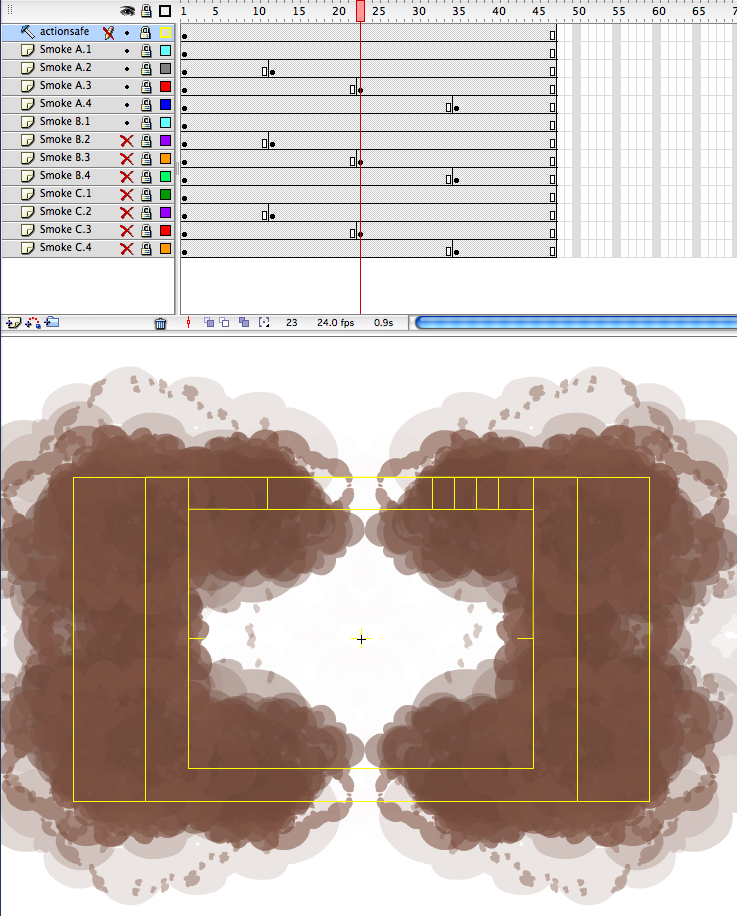
Task: Show the hidden Smoke B.4 layer
Action: [x=127, y=177]
